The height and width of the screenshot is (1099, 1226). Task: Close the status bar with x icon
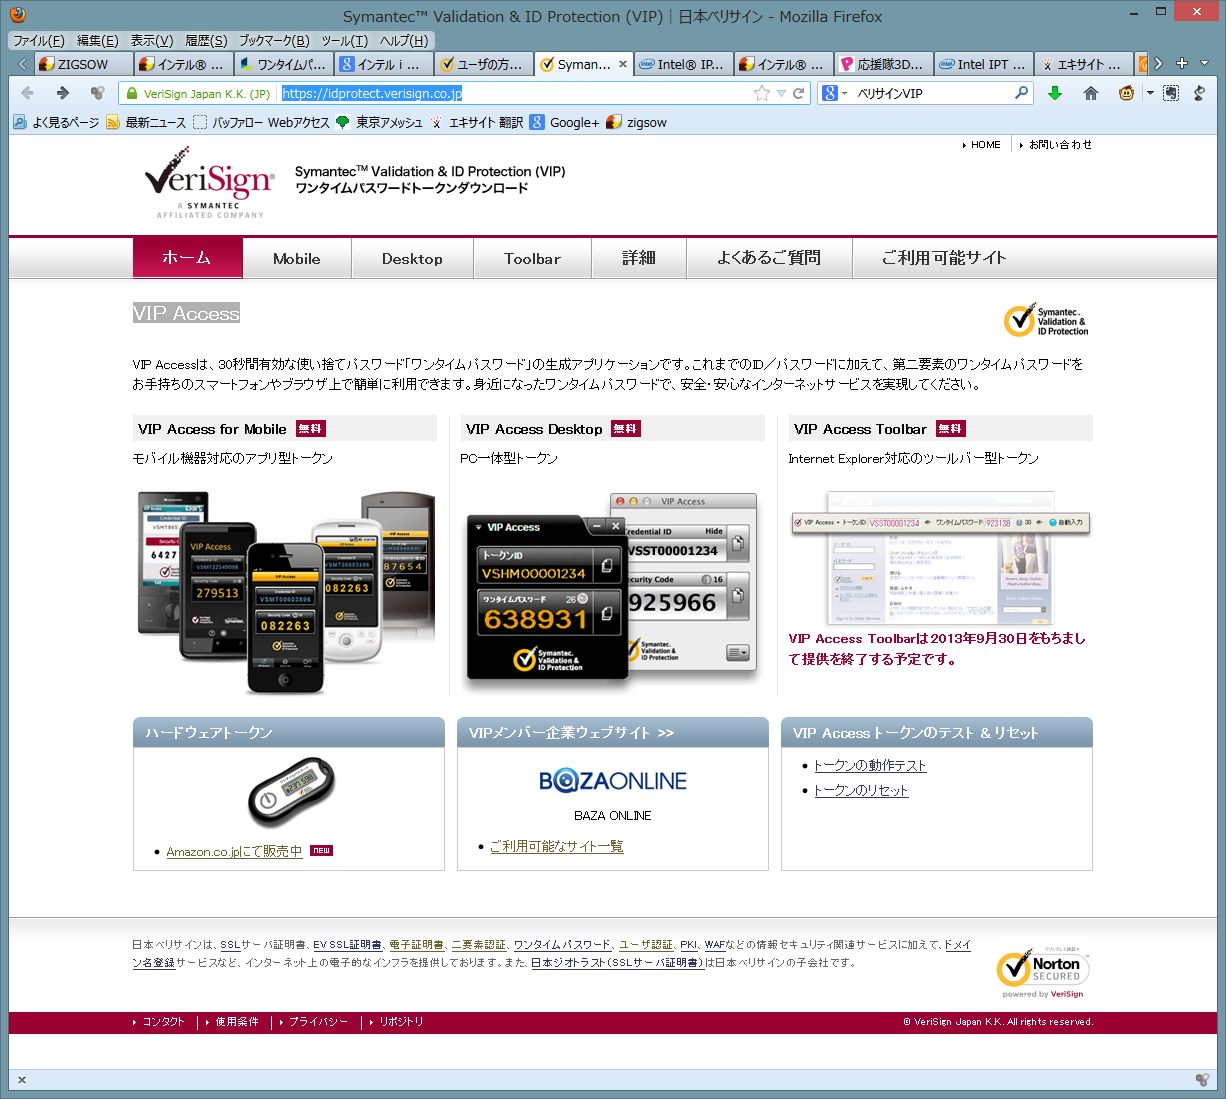pyautogui.click(x=22, y=1080)
